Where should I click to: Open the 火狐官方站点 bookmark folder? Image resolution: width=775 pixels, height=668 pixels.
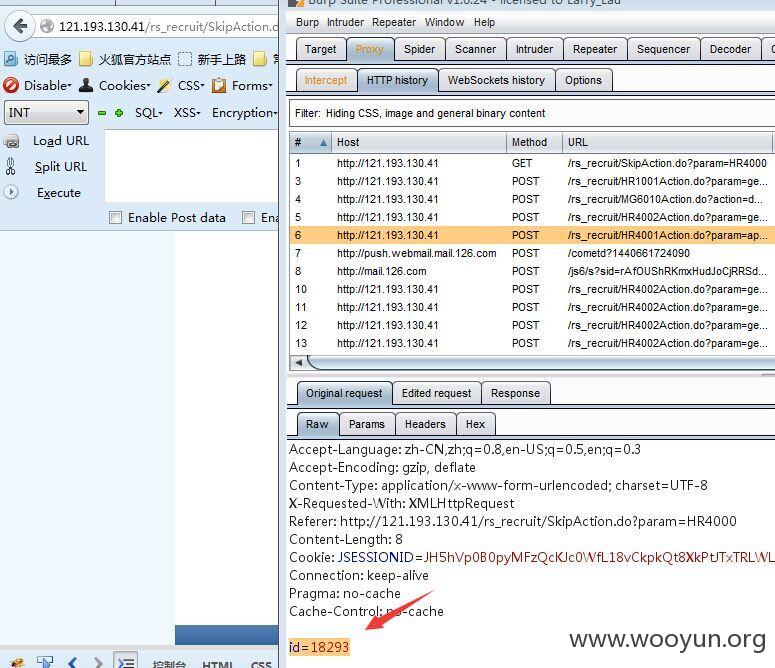coord(125,60)
